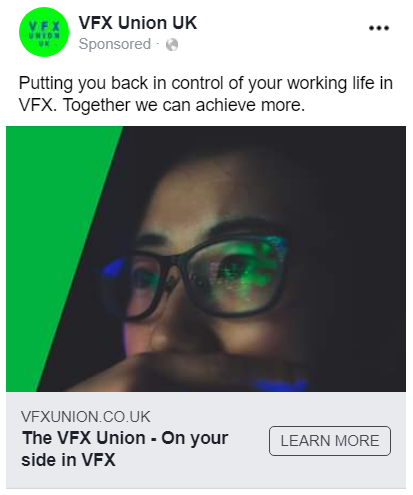Click the sentence Together we can achieve more

(184, 105)
